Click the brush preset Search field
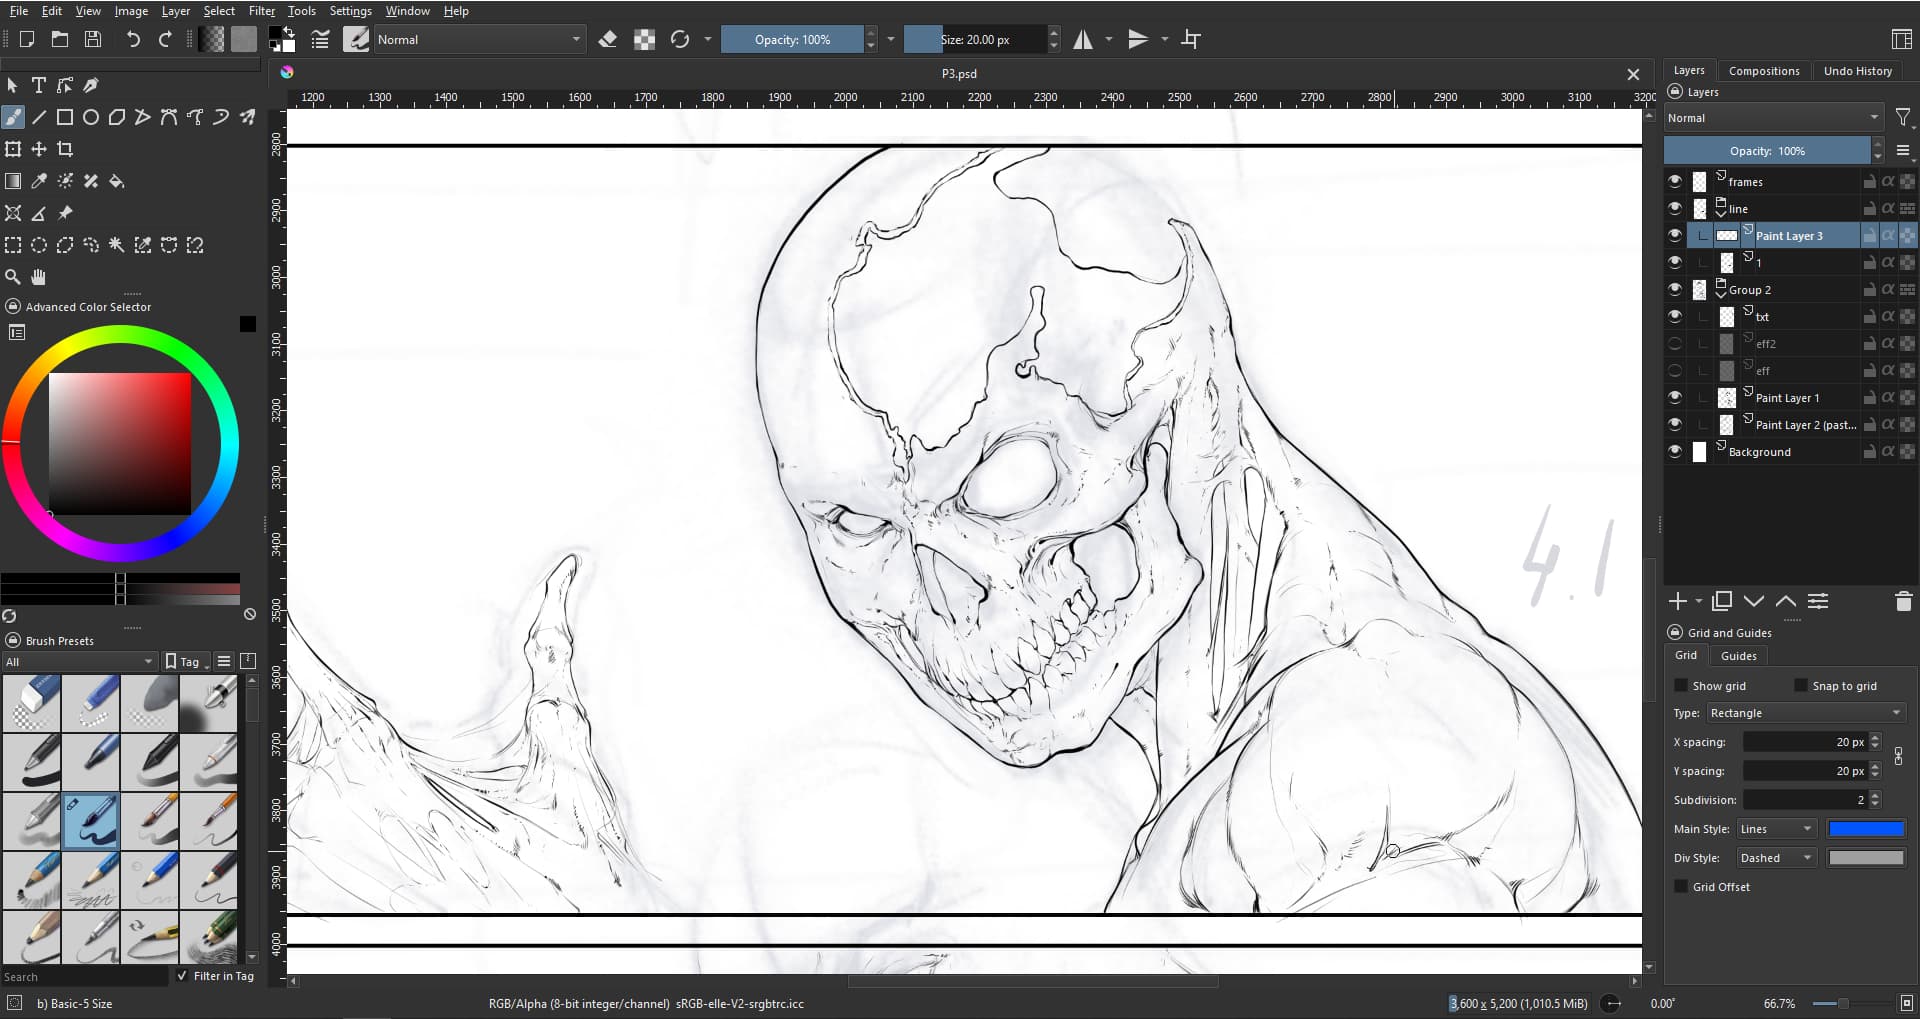This screenshot has height=1019, width=1920. 85,976
